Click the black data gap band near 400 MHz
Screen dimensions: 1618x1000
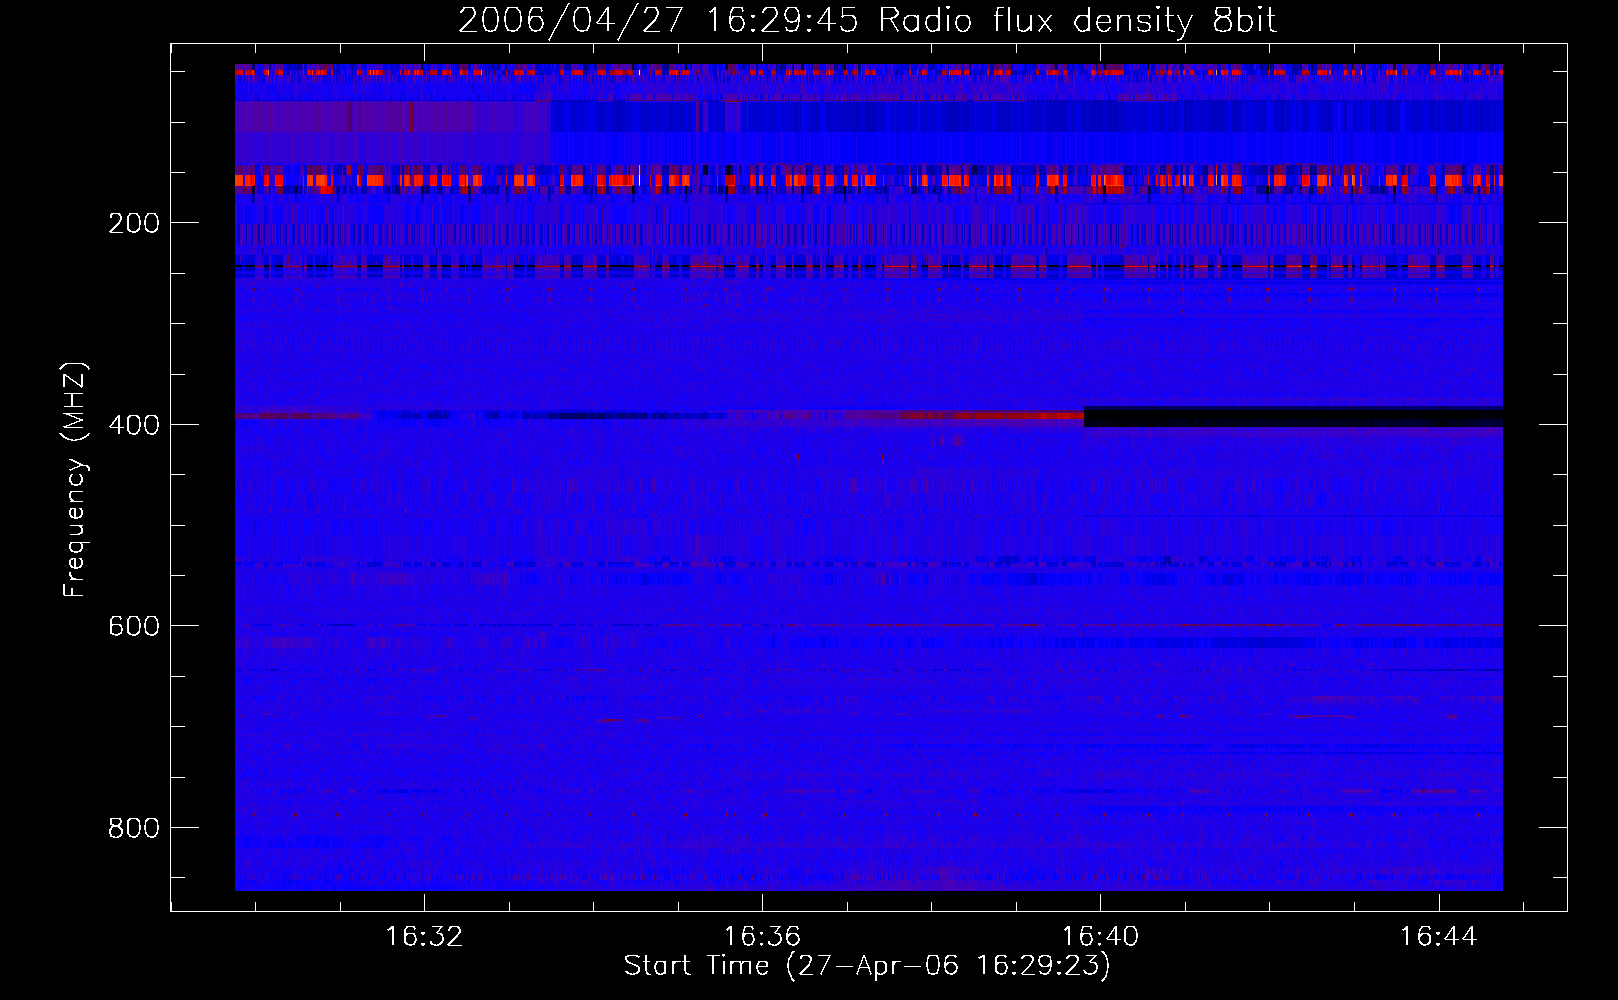(x=1293, y=417)
